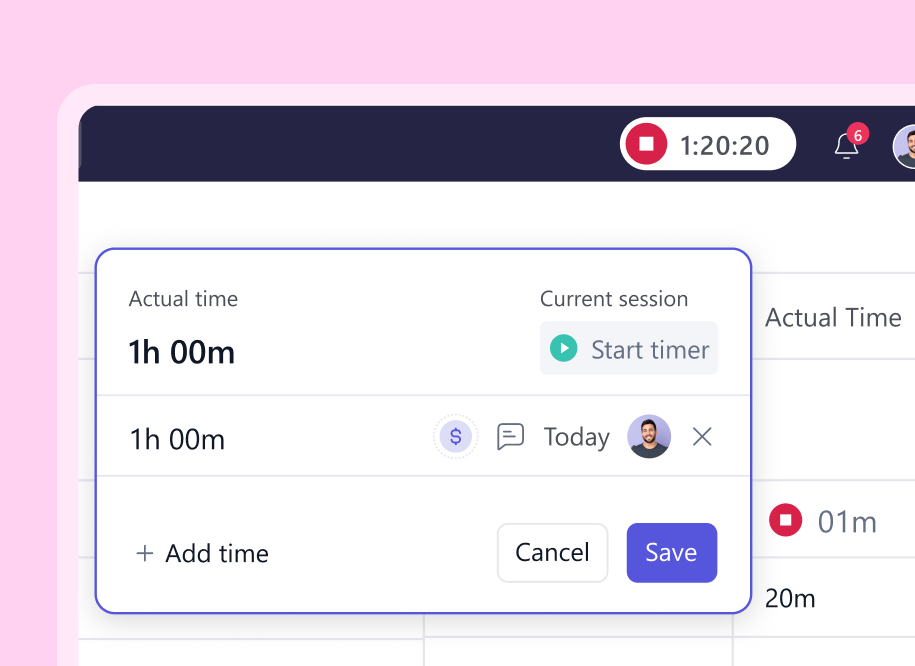Select the 20m actual time cell

[x=790, y=599]
